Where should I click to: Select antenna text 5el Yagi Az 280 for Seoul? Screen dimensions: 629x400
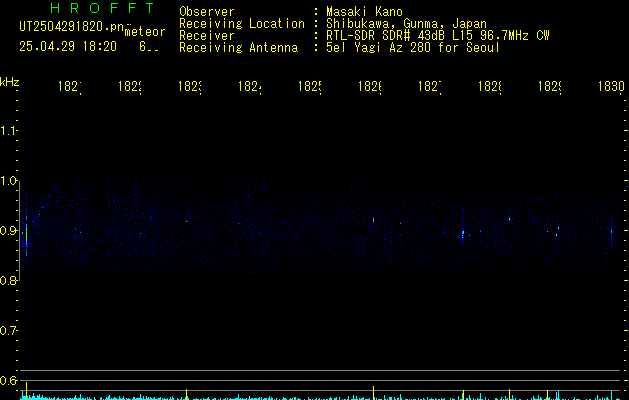pyautogui.click(x=413, y=48)
